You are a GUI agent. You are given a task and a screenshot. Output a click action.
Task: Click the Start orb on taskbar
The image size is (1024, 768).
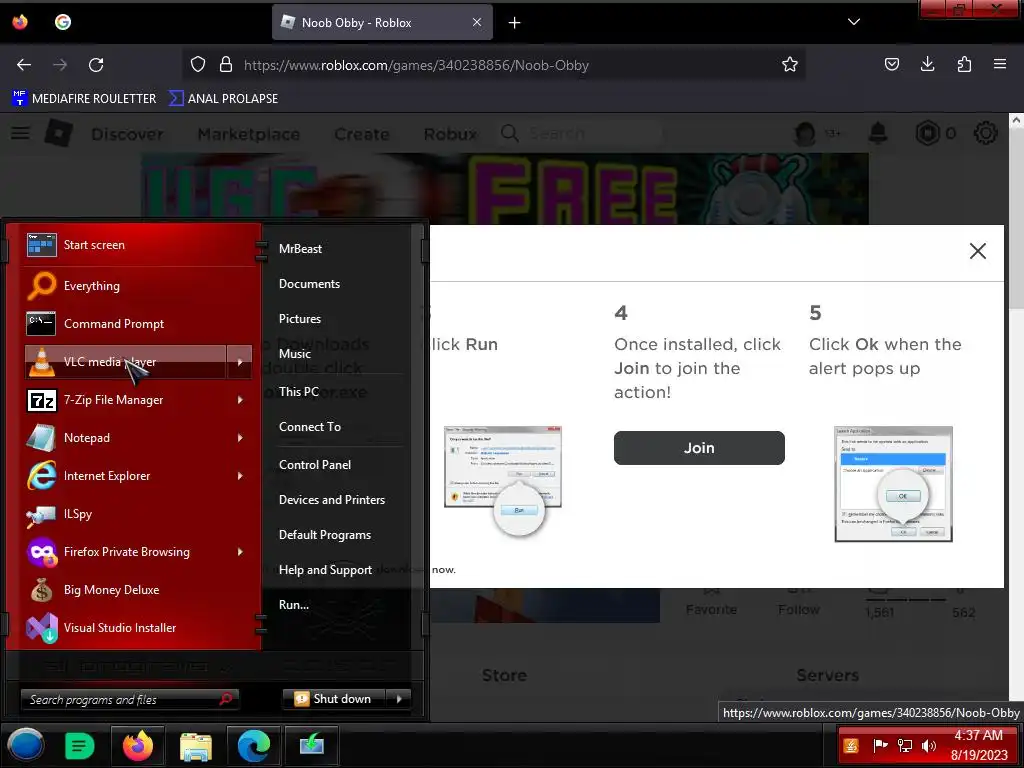click(25, 745)
